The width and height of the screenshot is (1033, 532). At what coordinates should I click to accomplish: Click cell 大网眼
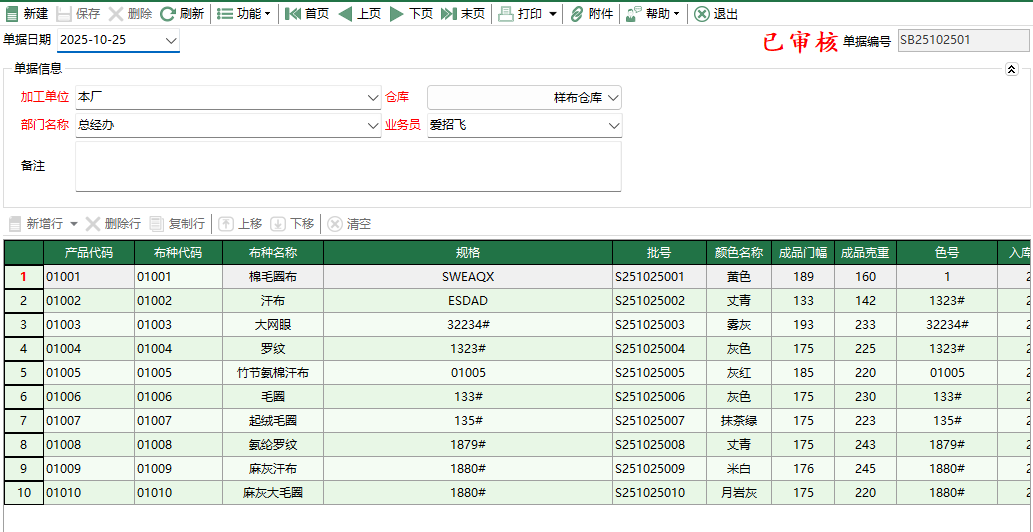click(273, 325)
